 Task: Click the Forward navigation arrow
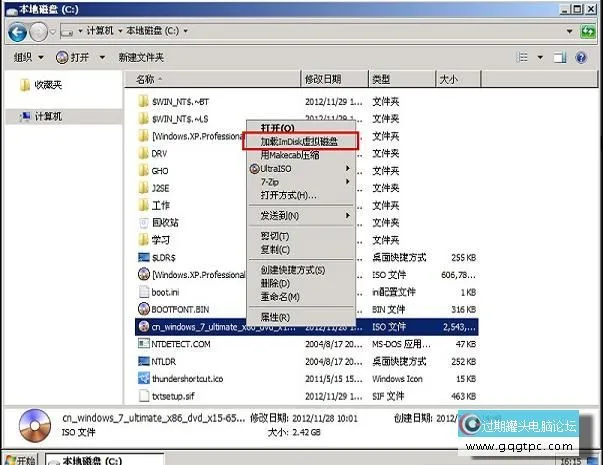point(38,32)
